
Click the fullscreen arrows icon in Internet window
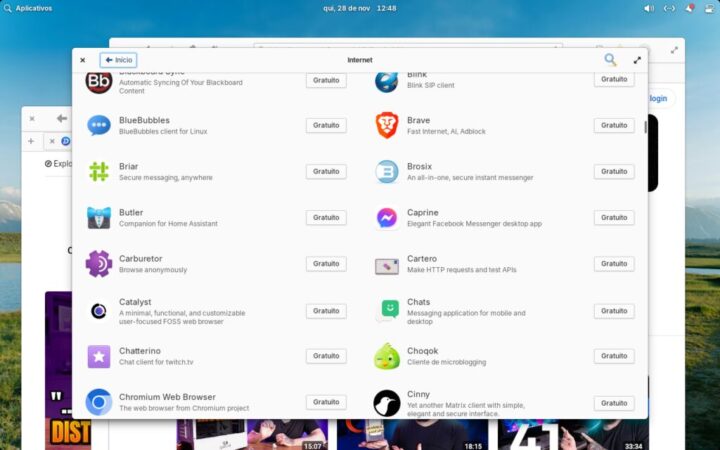click(637, 60)
